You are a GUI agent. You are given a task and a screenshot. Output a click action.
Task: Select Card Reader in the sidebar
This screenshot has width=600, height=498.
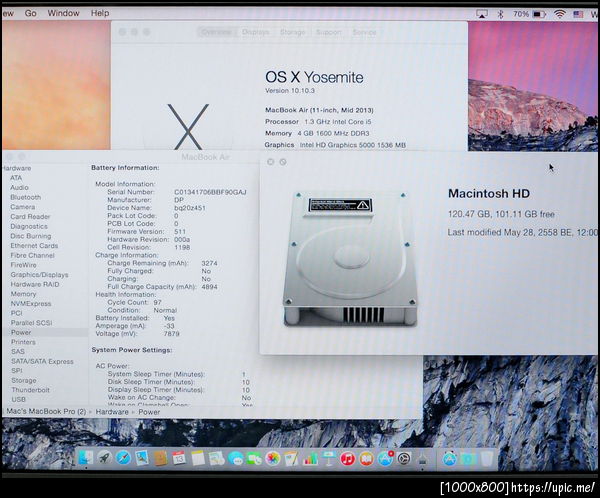click(30, 217)
